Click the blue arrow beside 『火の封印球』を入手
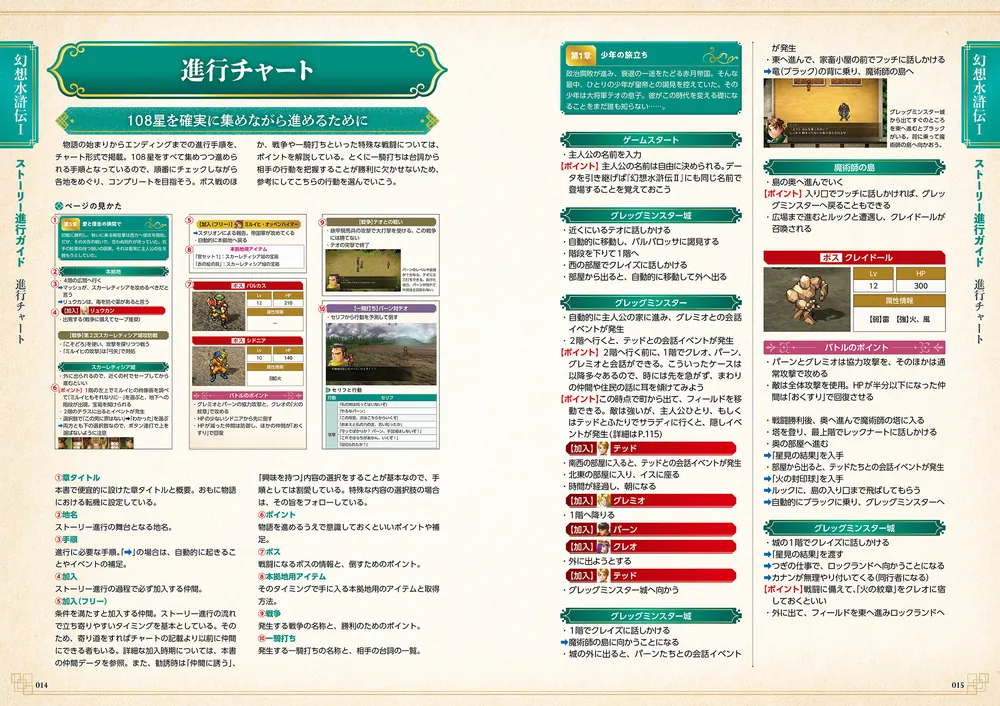Screen dimensions: 1000x706 768,479
